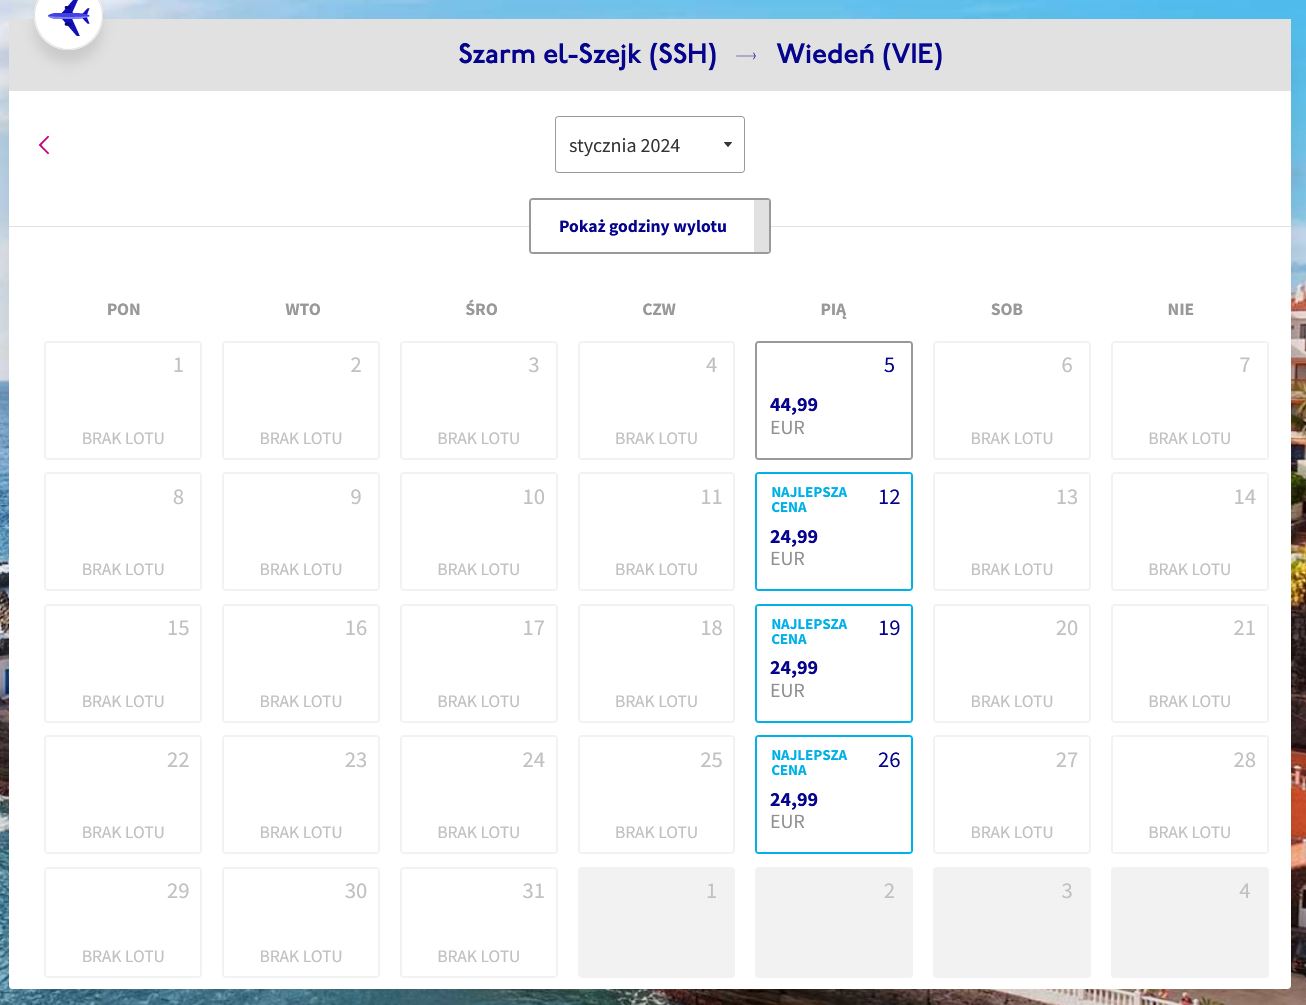Click day 22 Monday cell

(123, 794)
